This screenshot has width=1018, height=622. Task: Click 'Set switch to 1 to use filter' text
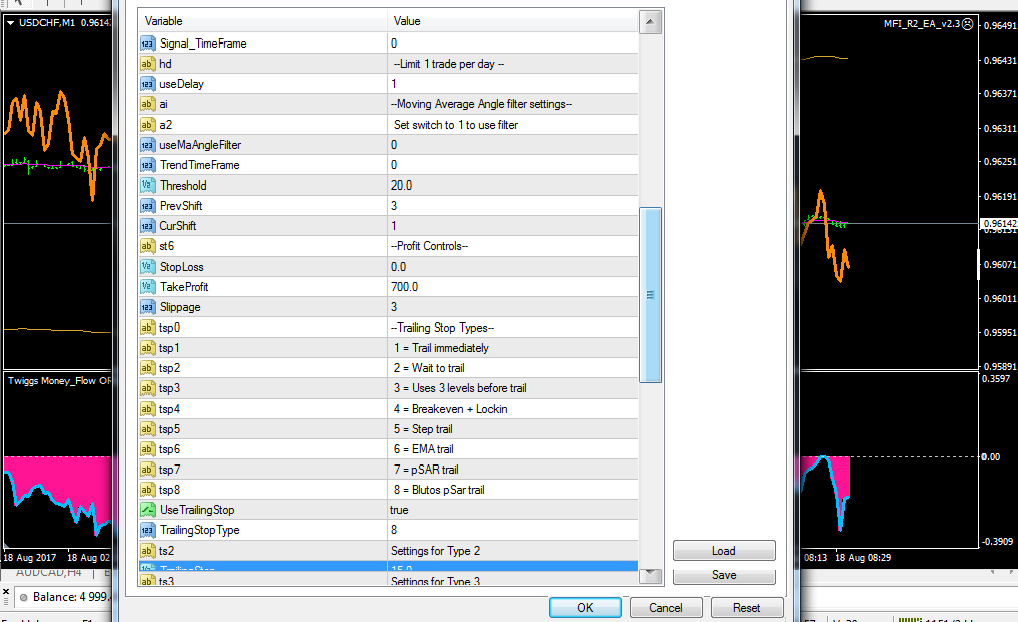(x=456, y=125)
